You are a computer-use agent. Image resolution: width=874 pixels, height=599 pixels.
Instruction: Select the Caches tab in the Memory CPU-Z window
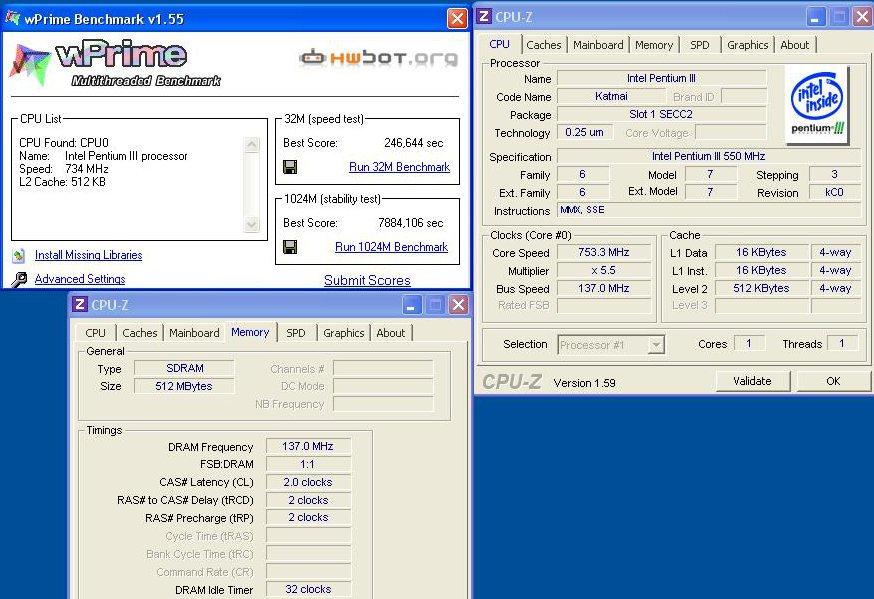[139, 333]
